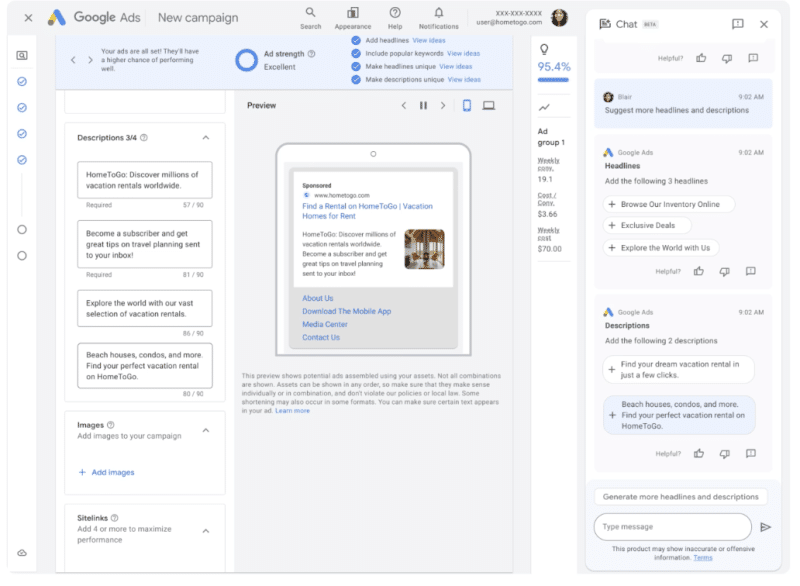Show next ad preview
The width and height of the screenshot is (800, 586).
[x=443, y=106]
